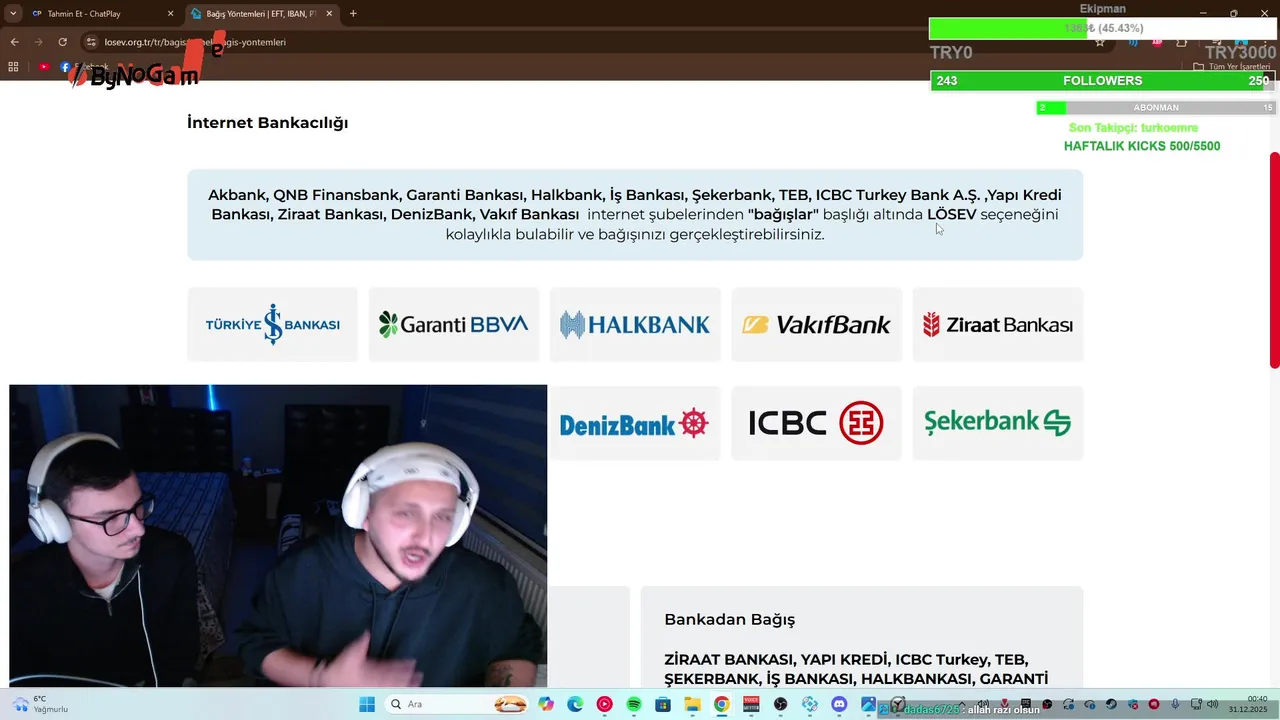Open the DenizBank logo card
The image size is (1280, 720).
pyautogui.click(x=635, y=423)
